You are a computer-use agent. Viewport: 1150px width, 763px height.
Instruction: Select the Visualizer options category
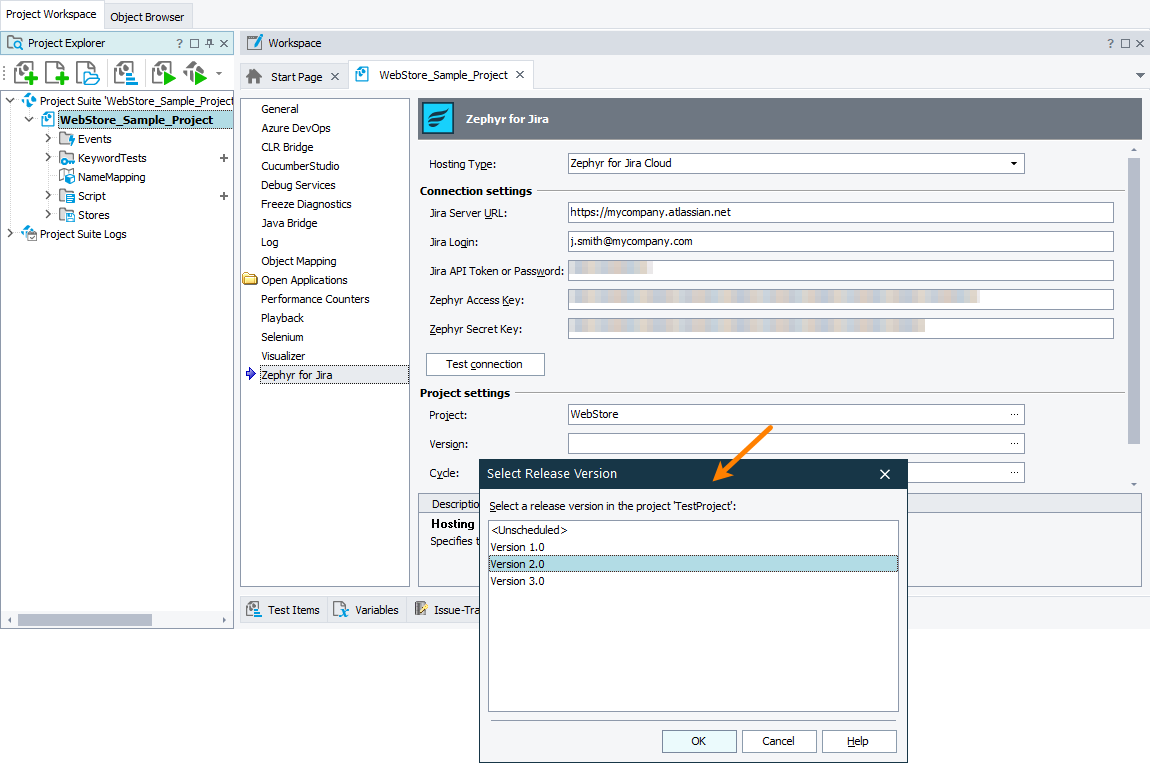point(283,356)
